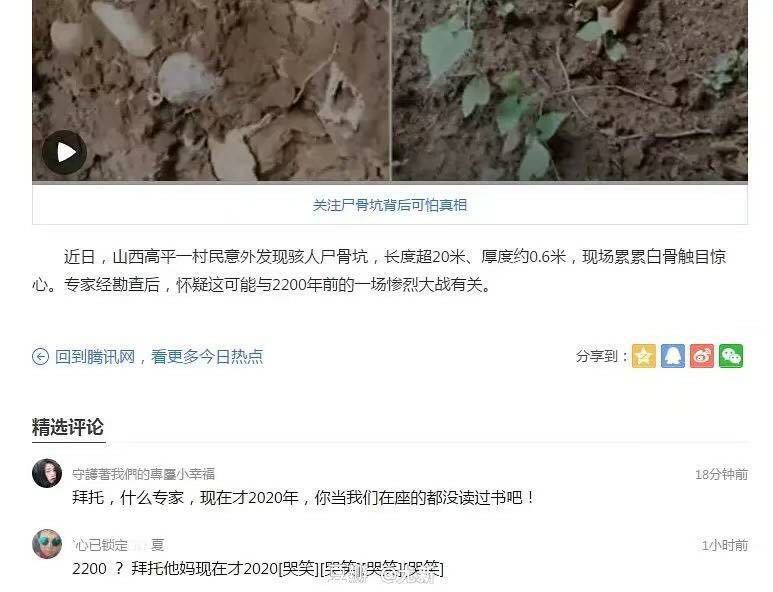Open 看更多今日热点 link
The image size is (773, 592).
click(x=207, y=356)
